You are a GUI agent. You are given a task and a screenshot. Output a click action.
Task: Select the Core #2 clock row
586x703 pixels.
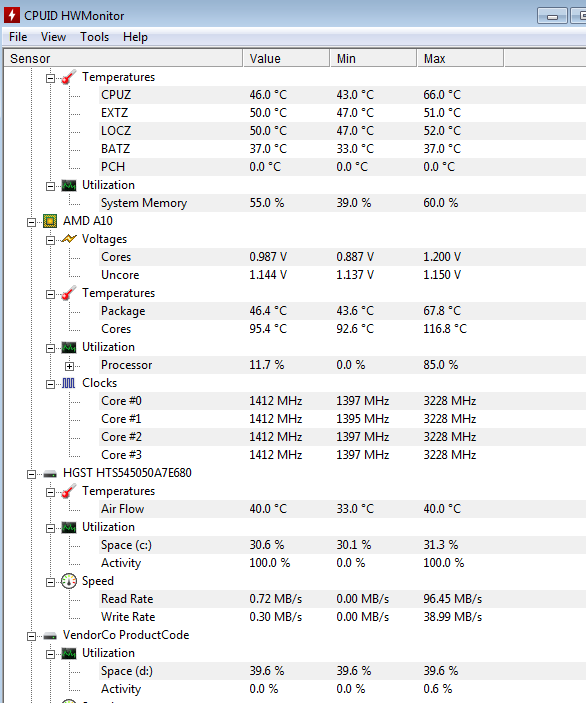pos(343,437)
